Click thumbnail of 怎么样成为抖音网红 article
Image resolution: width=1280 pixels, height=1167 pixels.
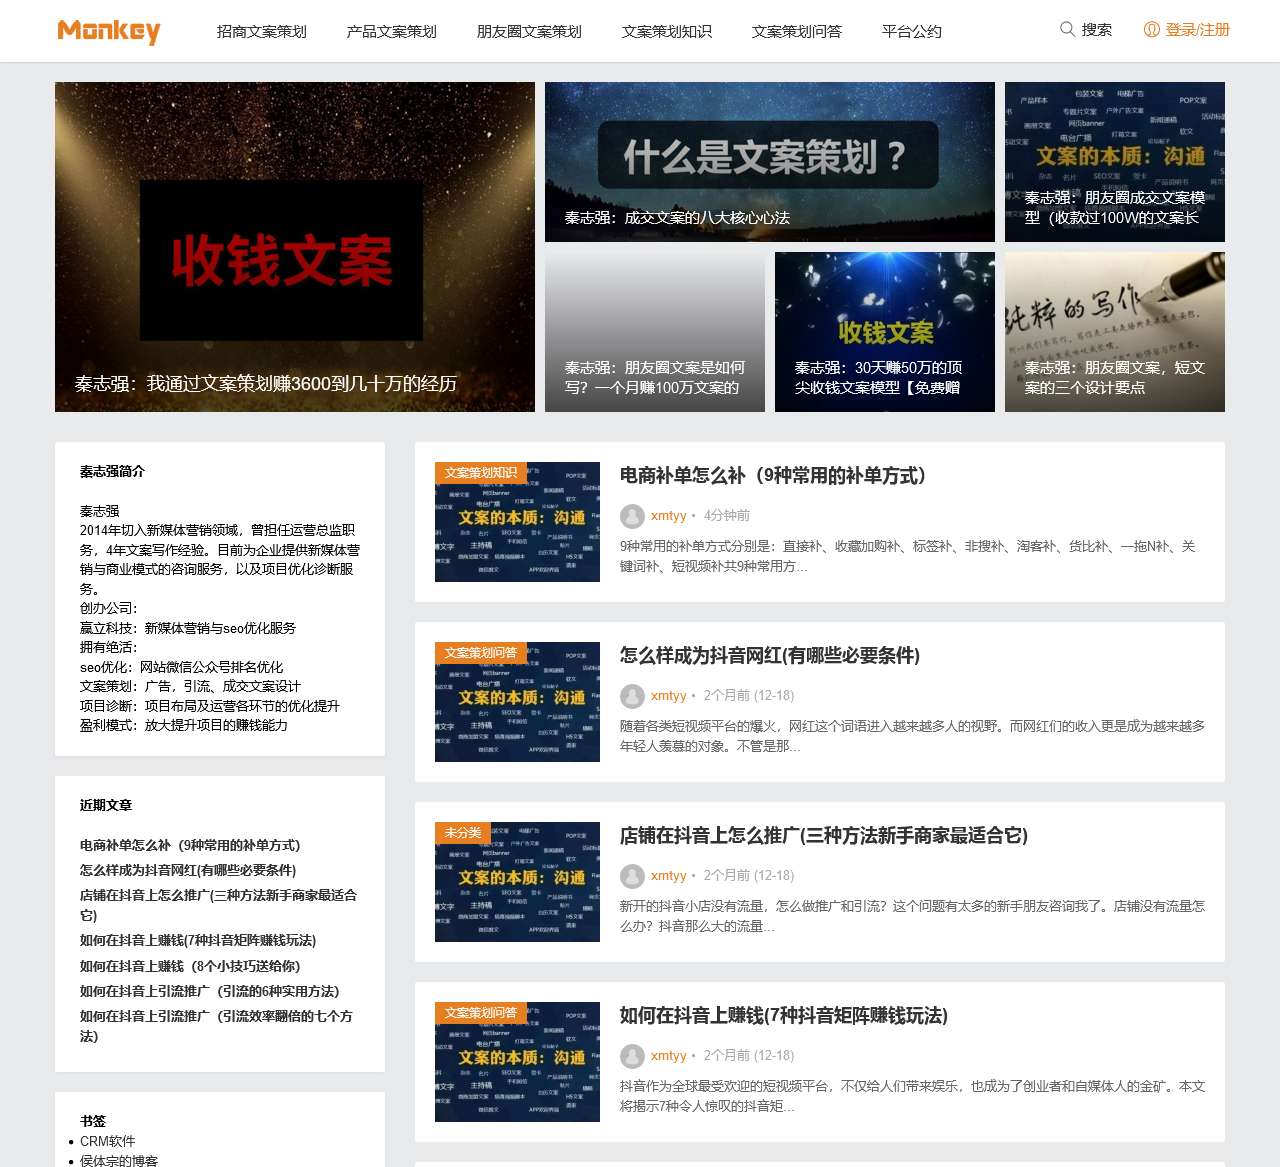517,702
